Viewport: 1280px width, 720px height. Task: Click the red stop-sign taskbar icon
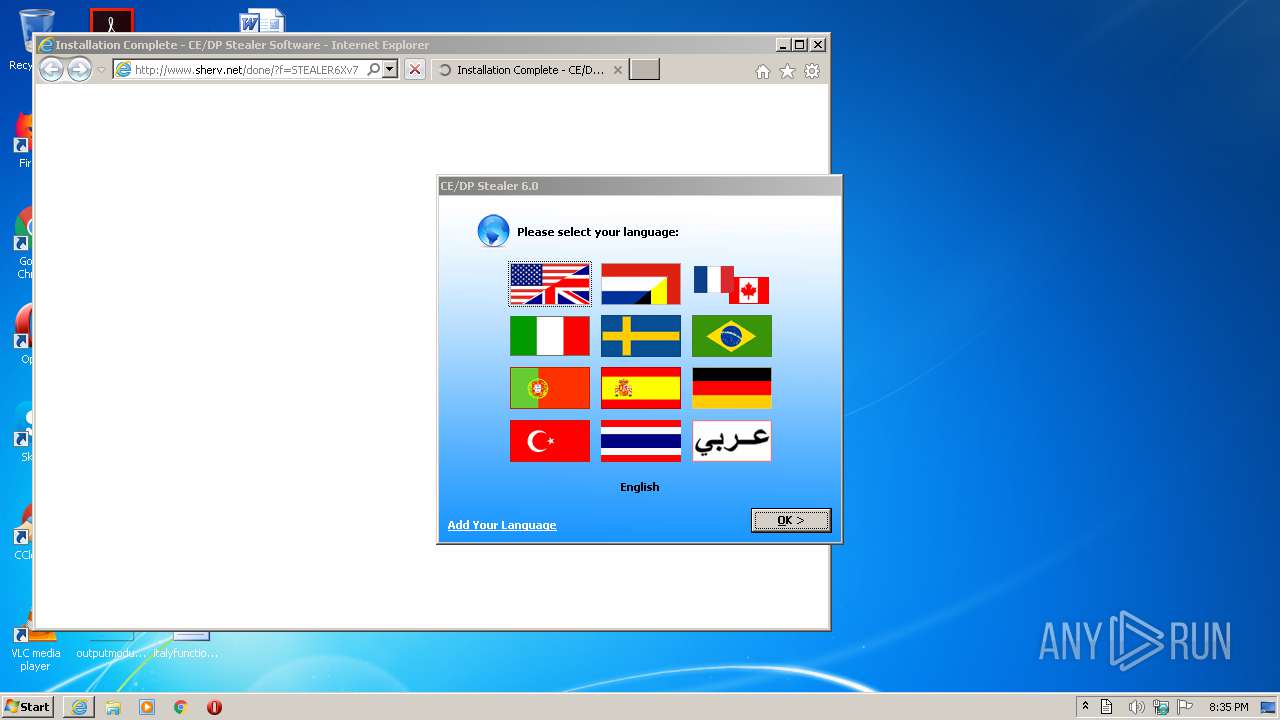point(214,707)
